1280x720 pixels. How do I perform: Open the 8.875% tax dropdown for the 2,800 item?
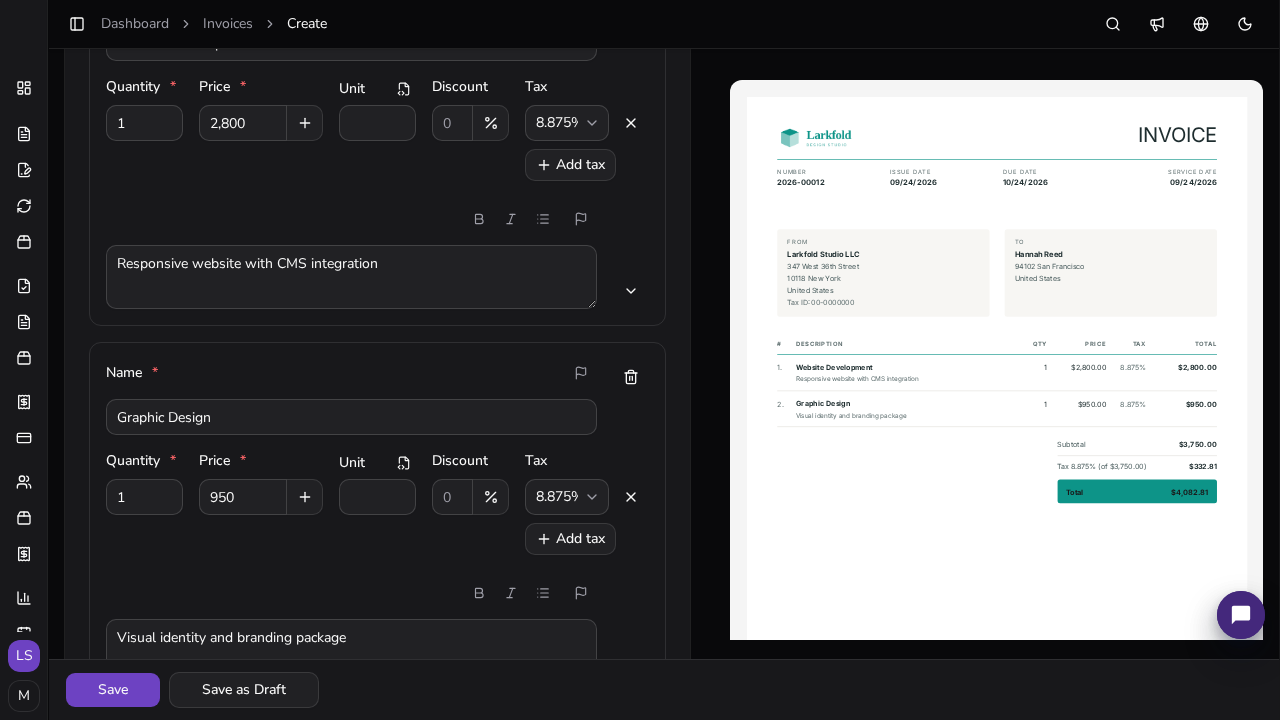[567, 123]
